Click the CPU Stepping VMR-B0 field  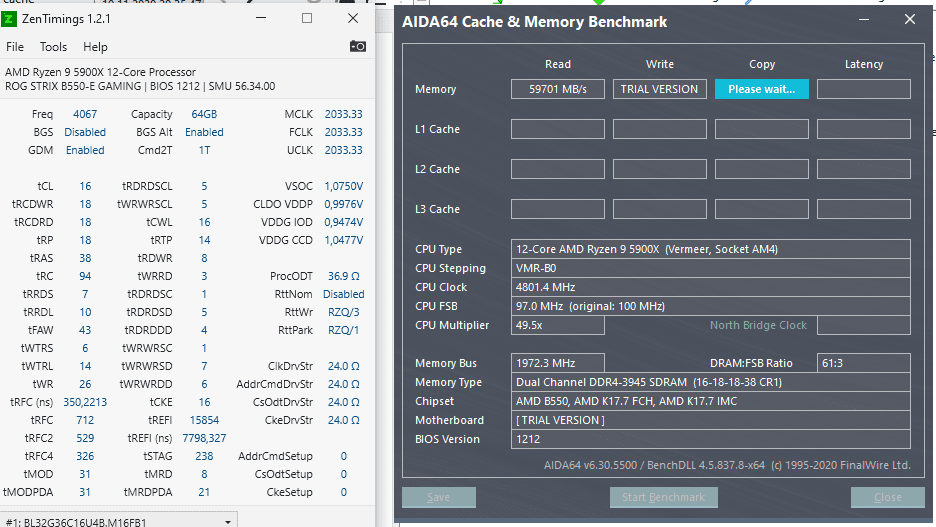(x=710, y=268)
